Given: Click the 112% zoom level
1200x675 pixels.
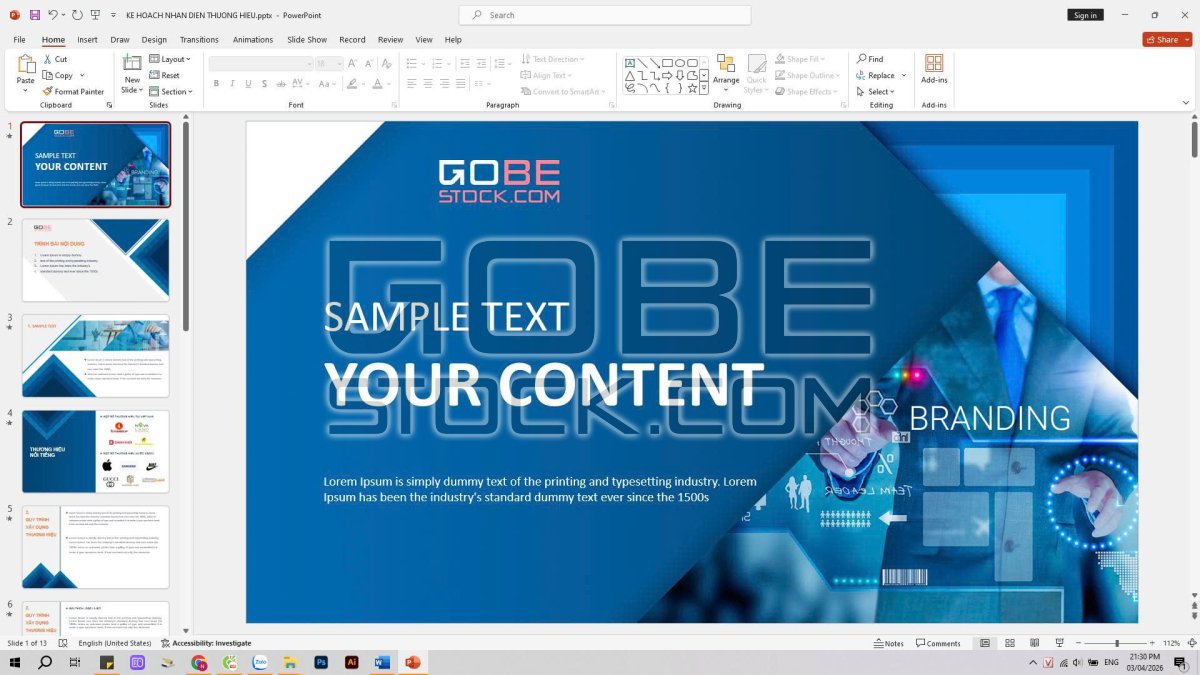Looking at the screenshot, I should click(x=1172, y=643).
